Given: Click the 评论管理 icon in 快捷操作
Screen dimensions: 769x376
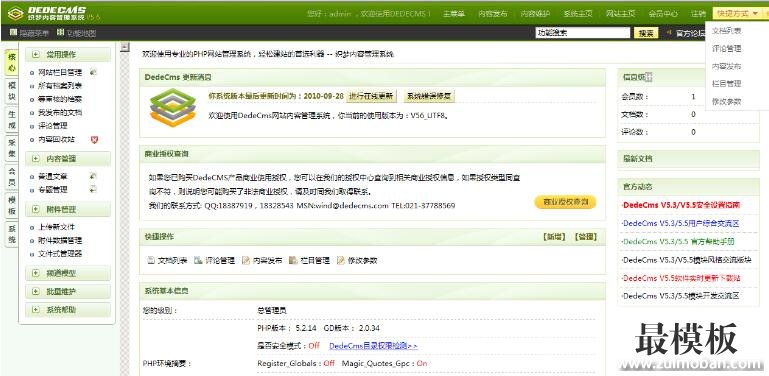Looking at the screenshot, I should (x=198, y=260).
